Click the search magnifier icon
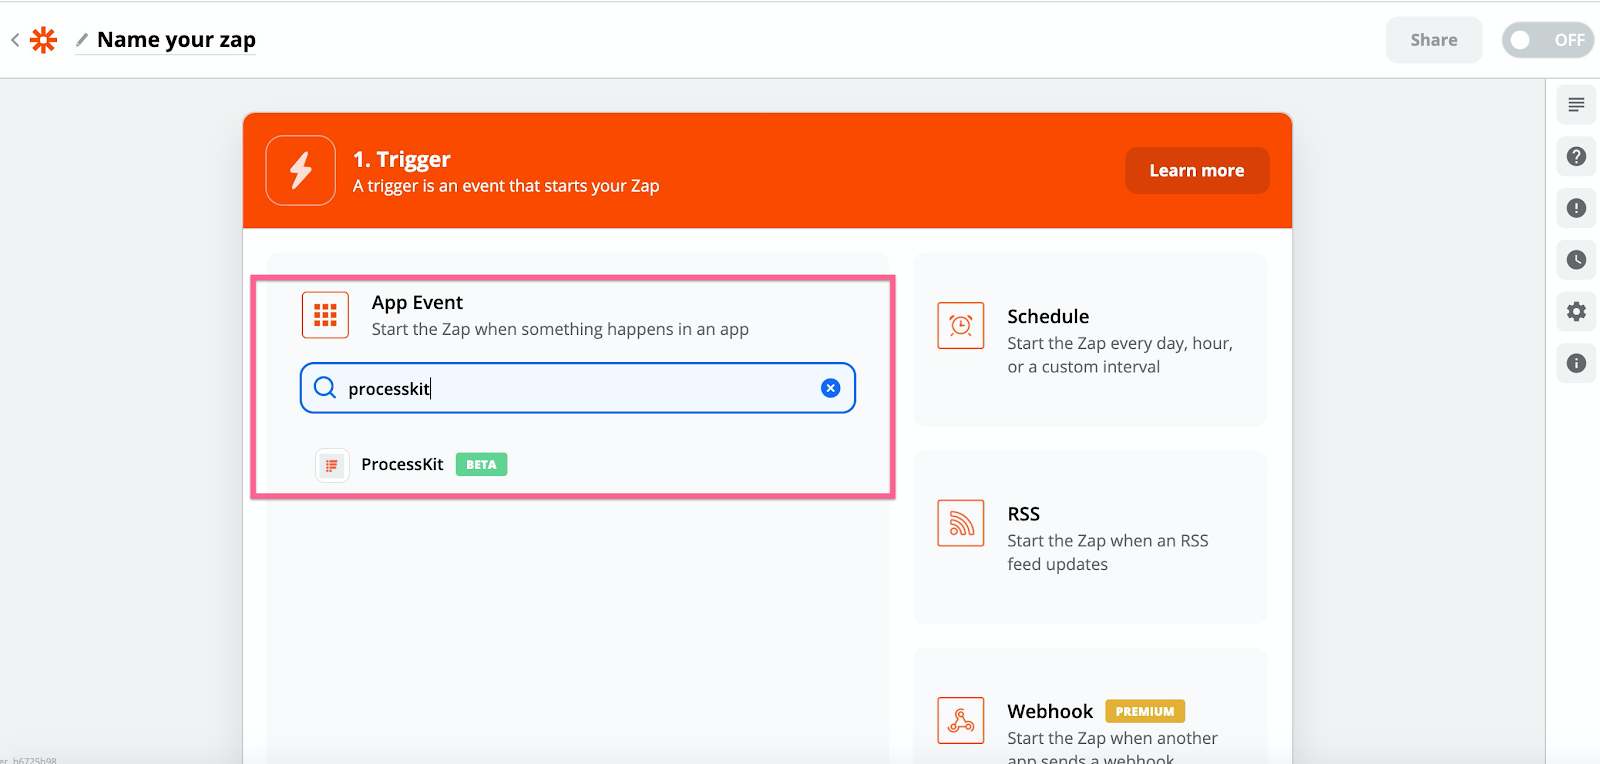1600x764 pixels. coord(325,388)
